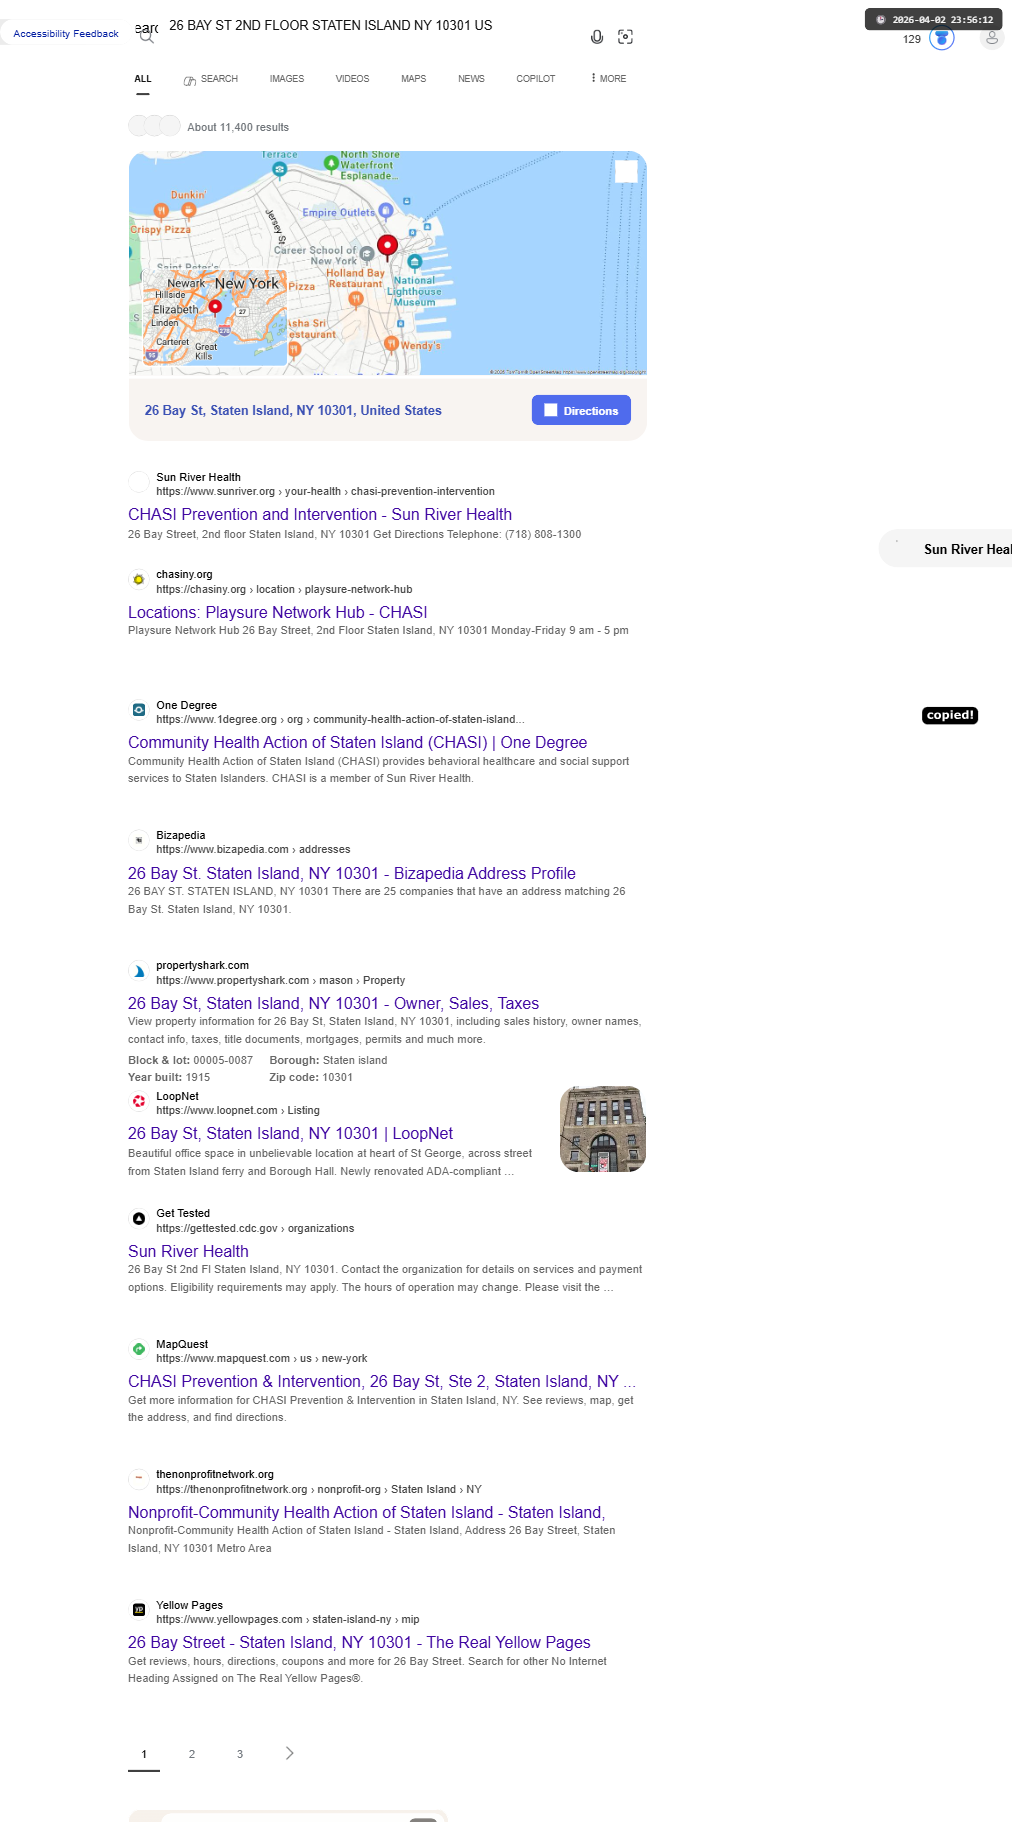
Task: Open Microsoft Rewards medal icon
Action: [942, 39]
